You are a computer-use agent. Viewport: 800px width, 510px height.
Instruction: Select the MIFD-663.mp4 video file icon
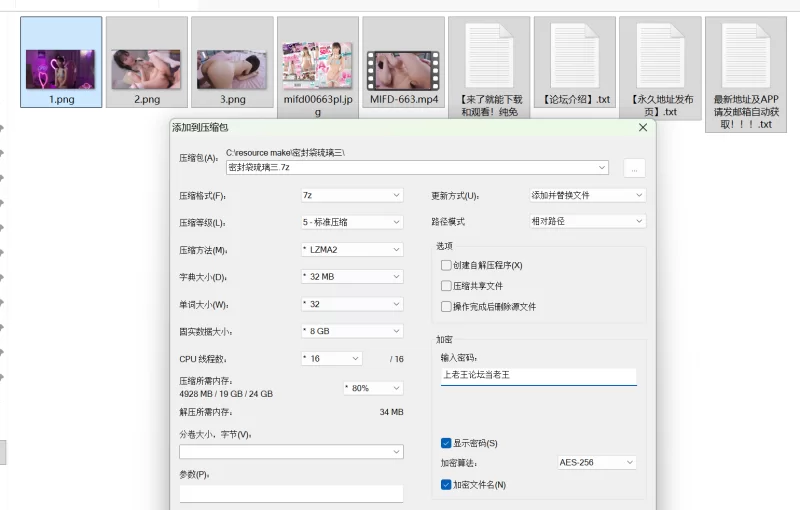click(x=403, y=69)
